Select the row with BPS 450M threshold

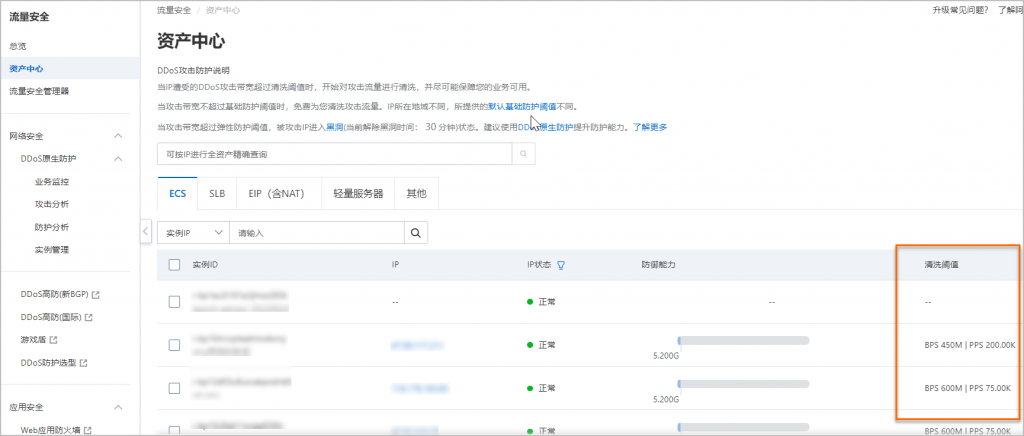click(x=174, y=344)
